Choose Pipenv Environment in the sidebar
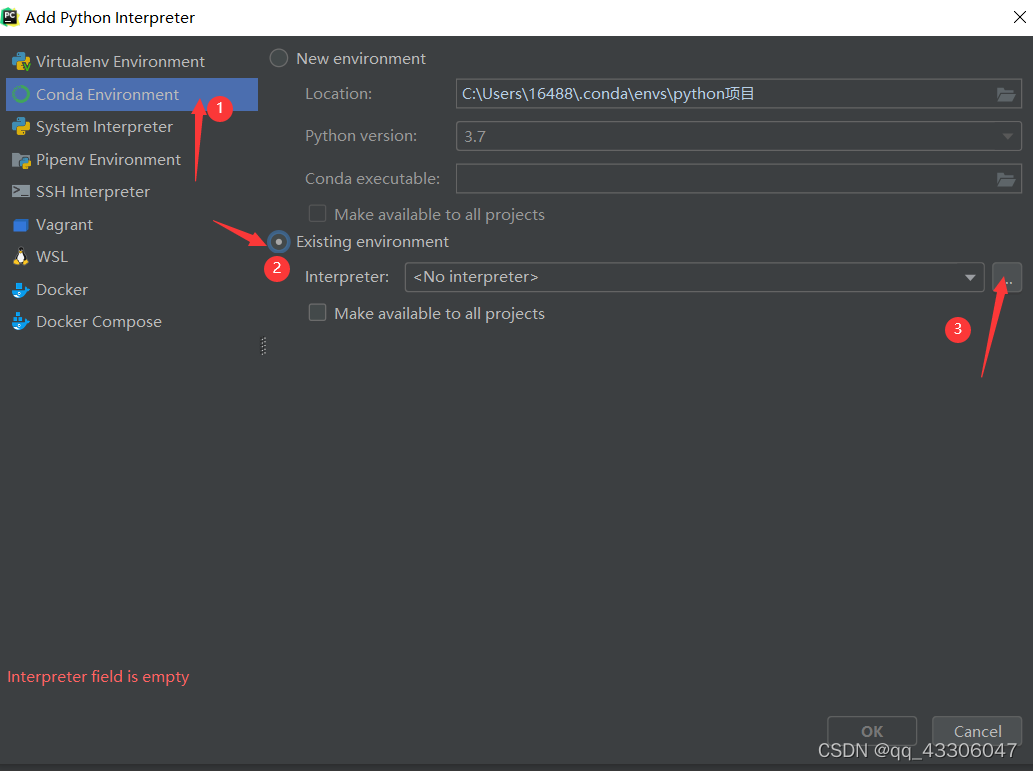The image size is (1033, 771). coord(132,159)
